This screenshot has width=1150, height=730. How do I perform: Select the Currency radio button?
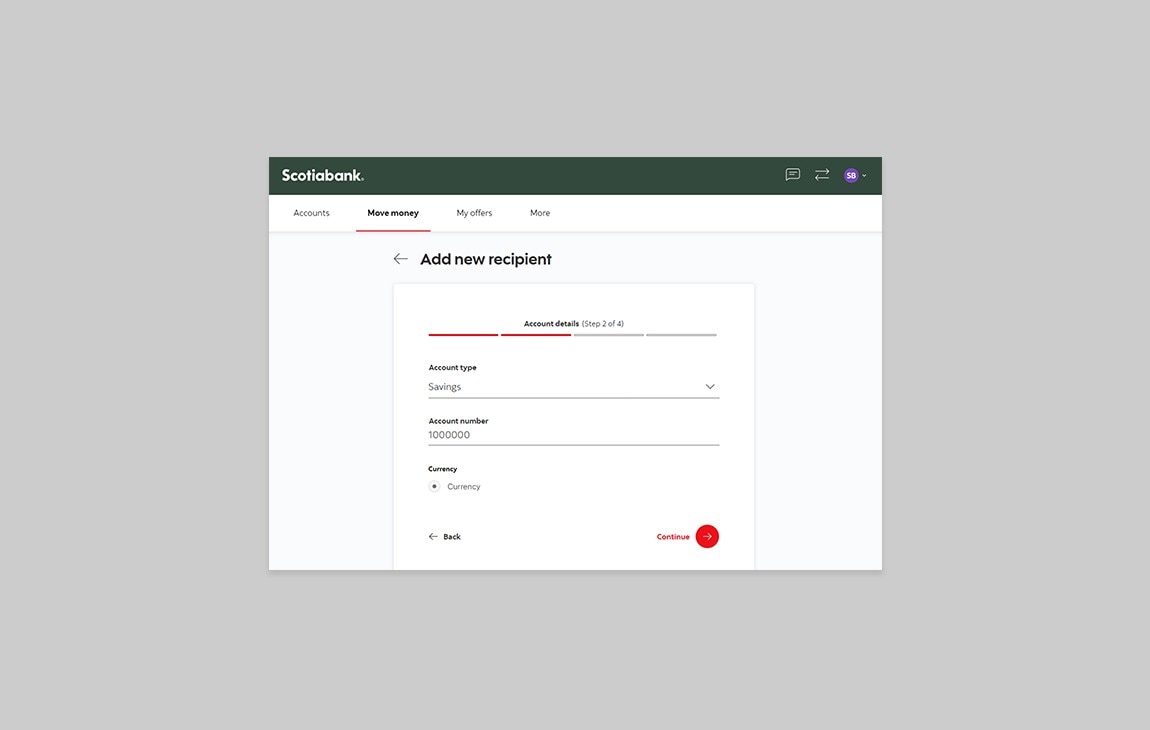(x=434, y=486)
